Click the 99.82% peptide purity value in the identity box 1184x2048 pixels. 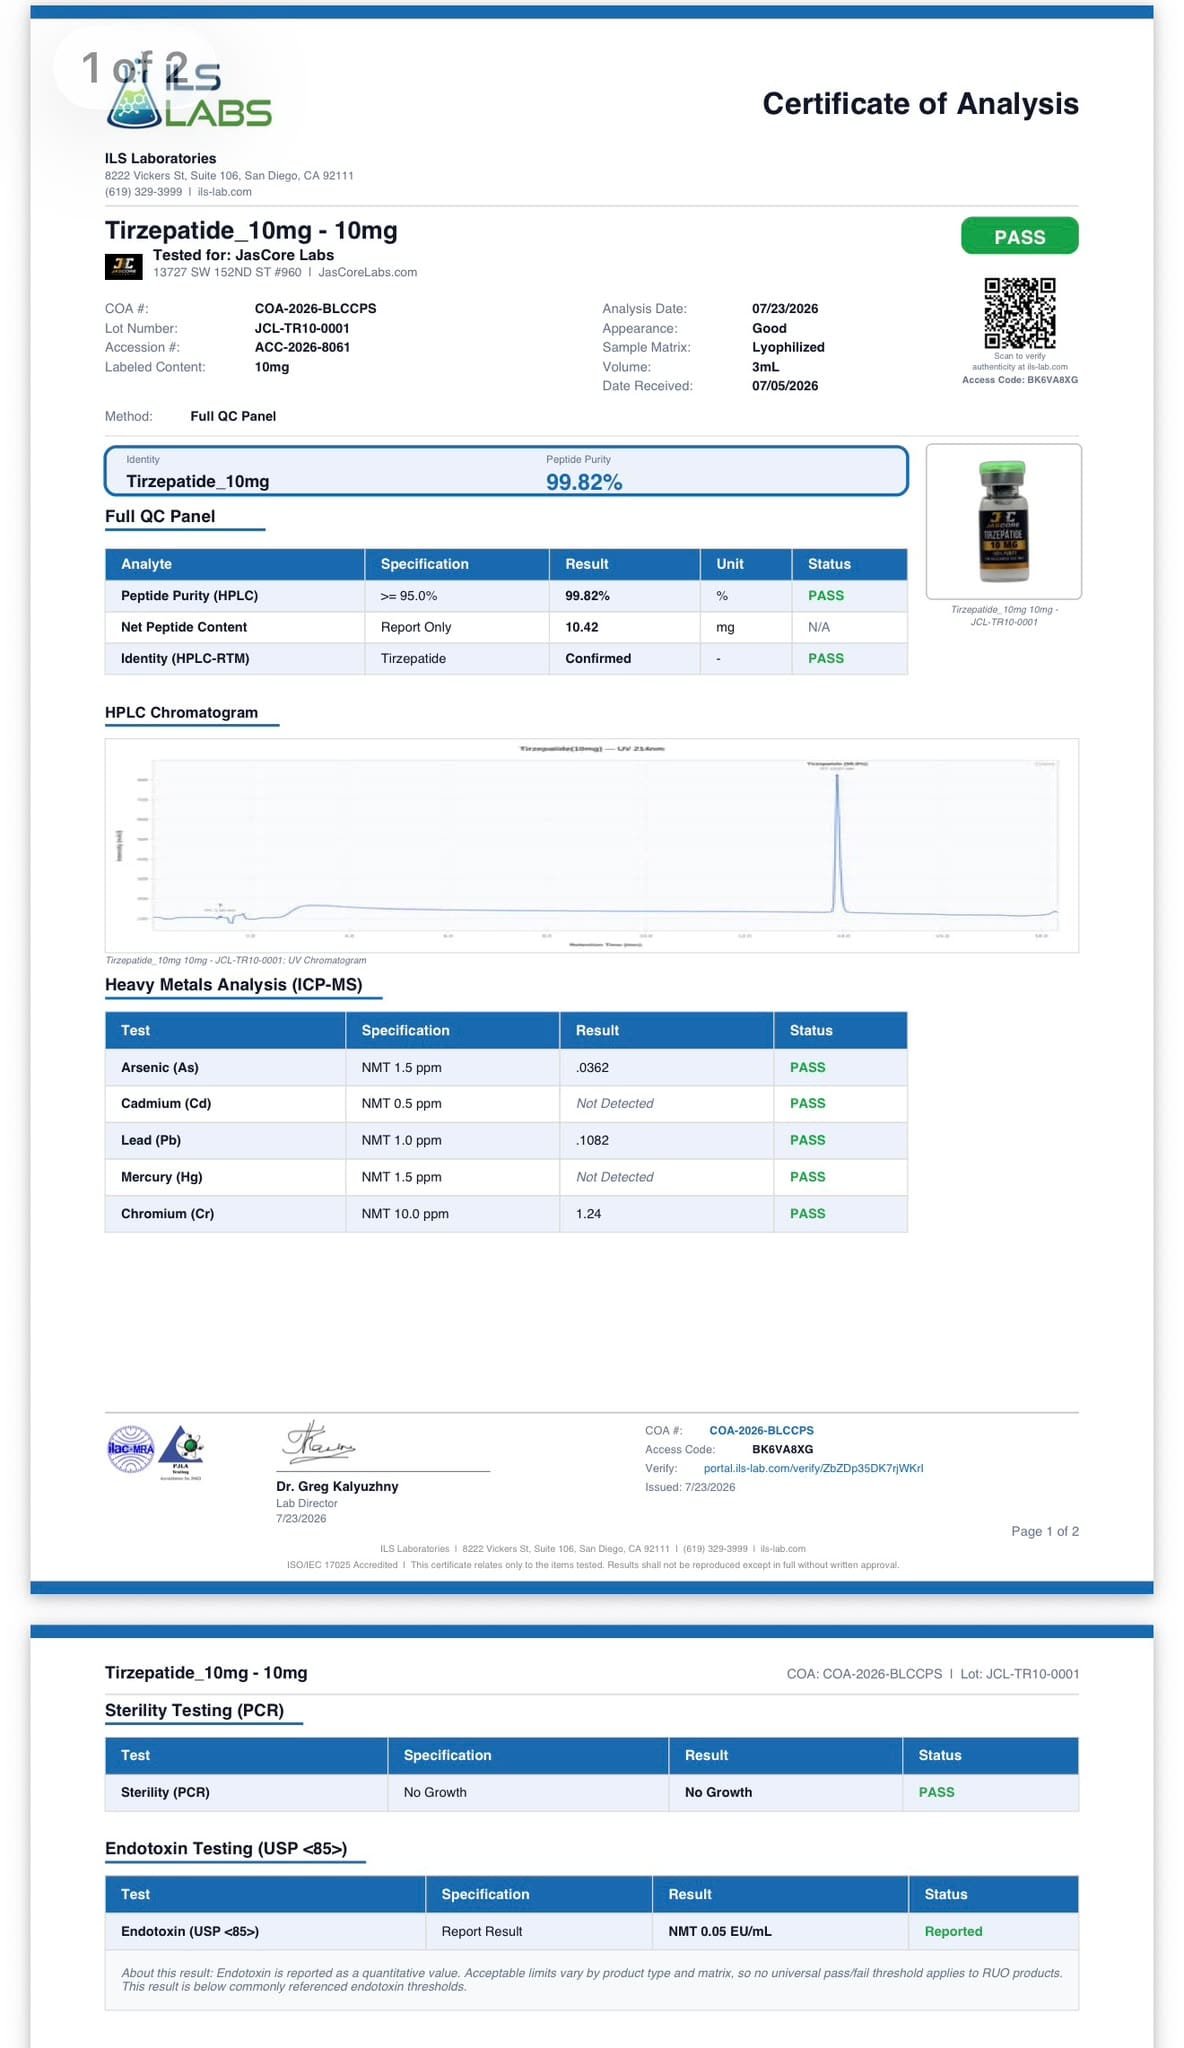(584, 482)
